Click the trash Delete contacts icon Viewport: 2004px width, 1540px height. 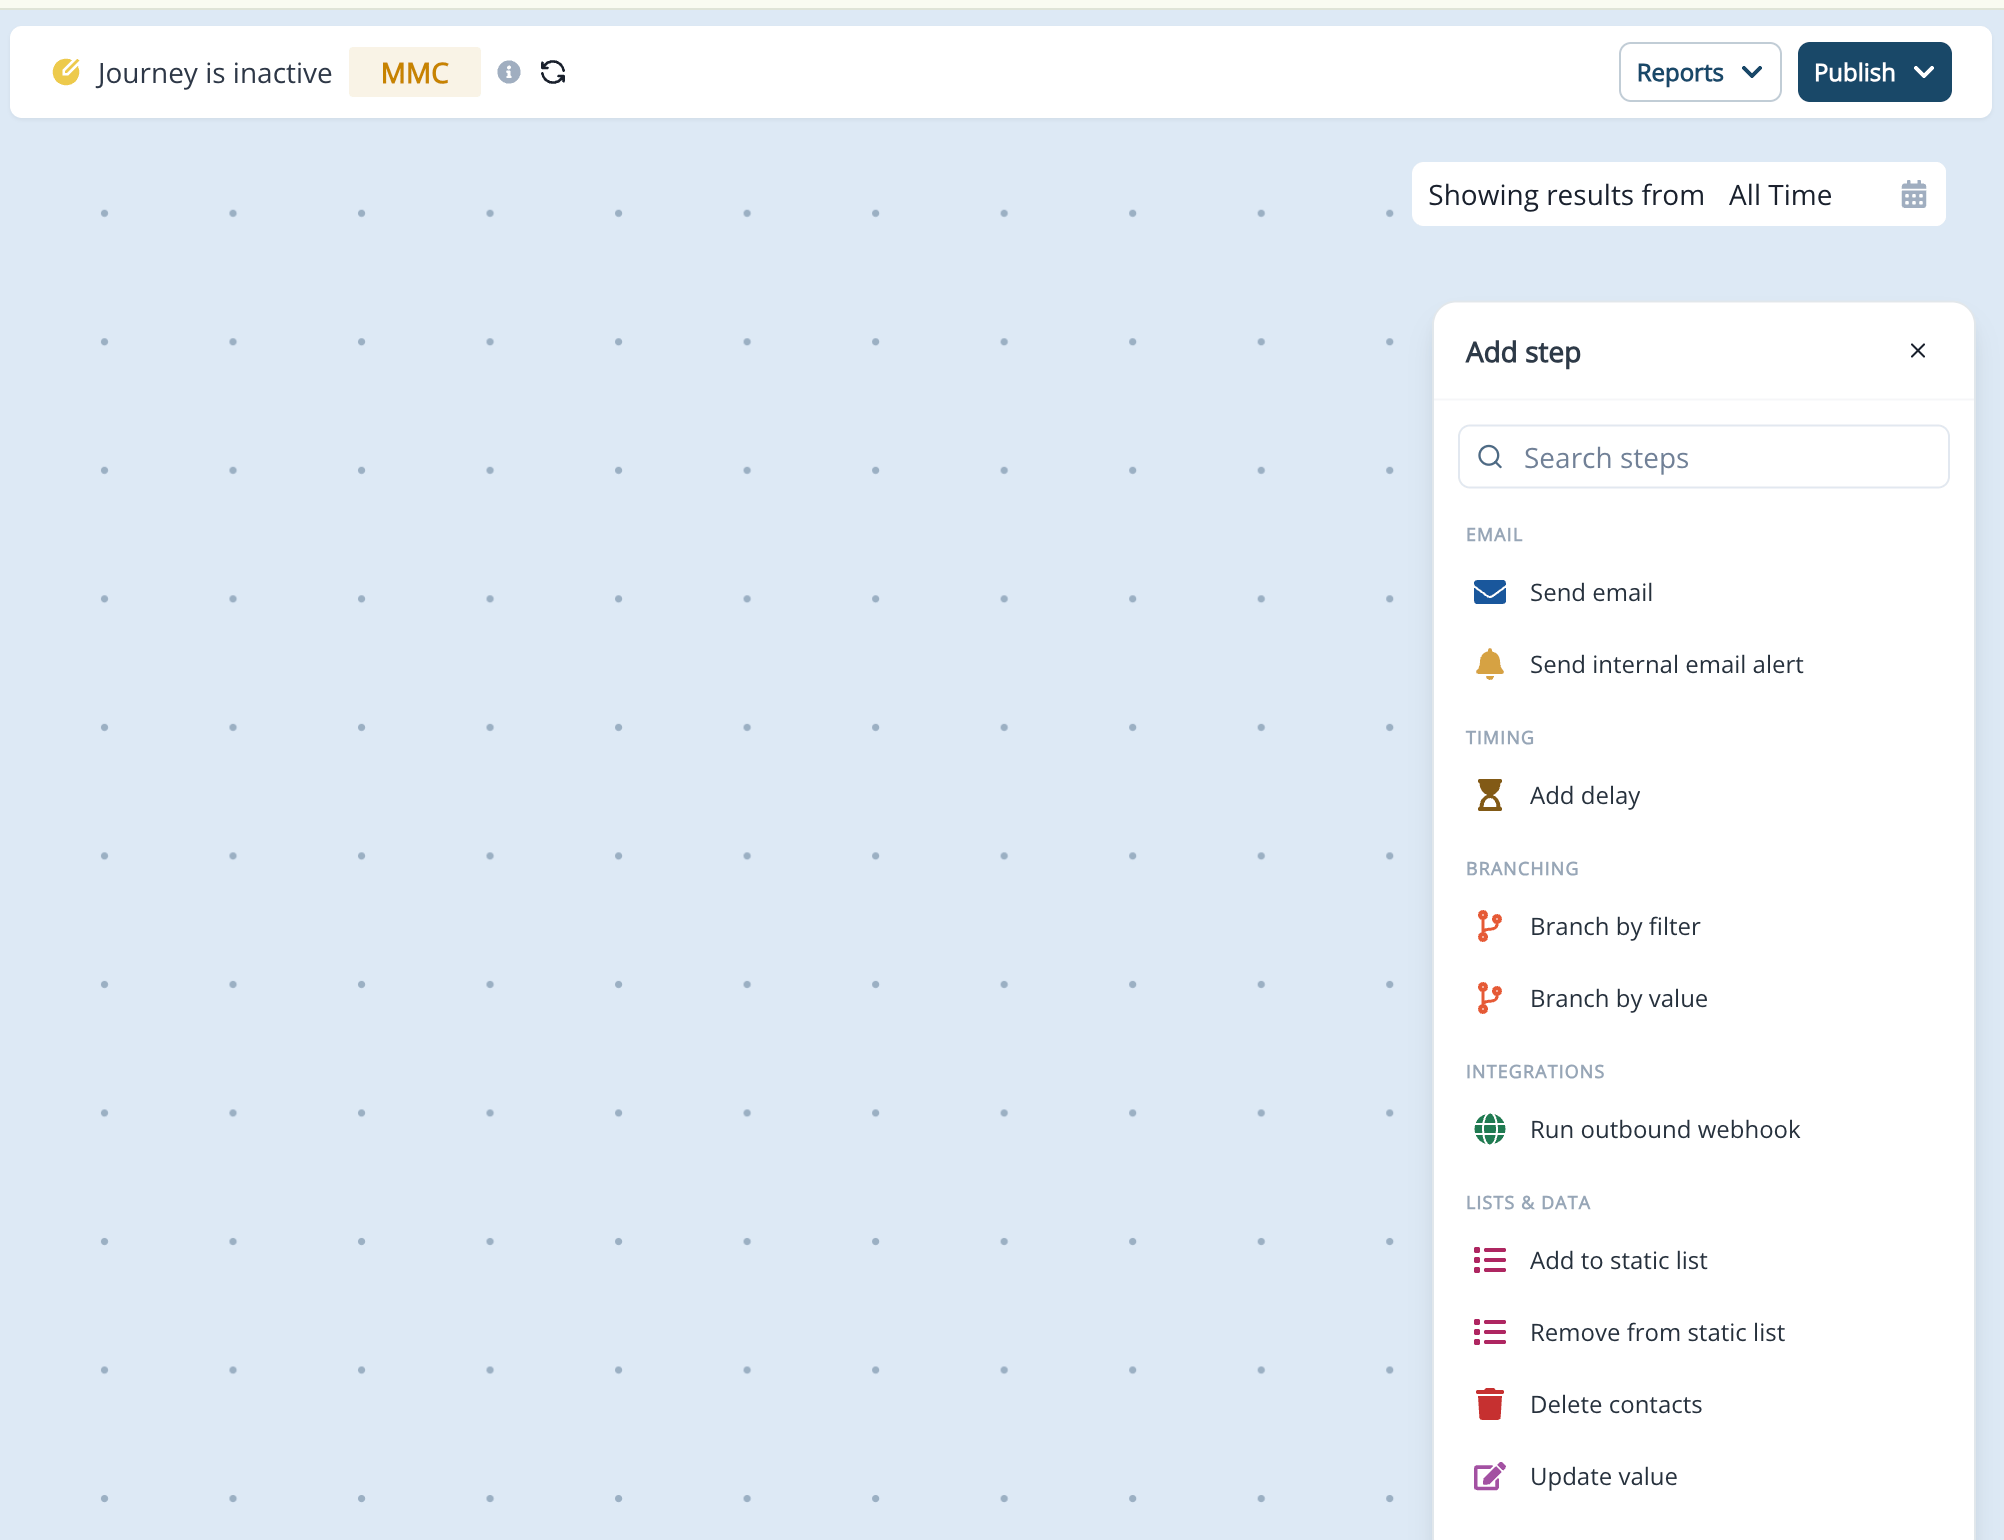coord(1490,1404)
